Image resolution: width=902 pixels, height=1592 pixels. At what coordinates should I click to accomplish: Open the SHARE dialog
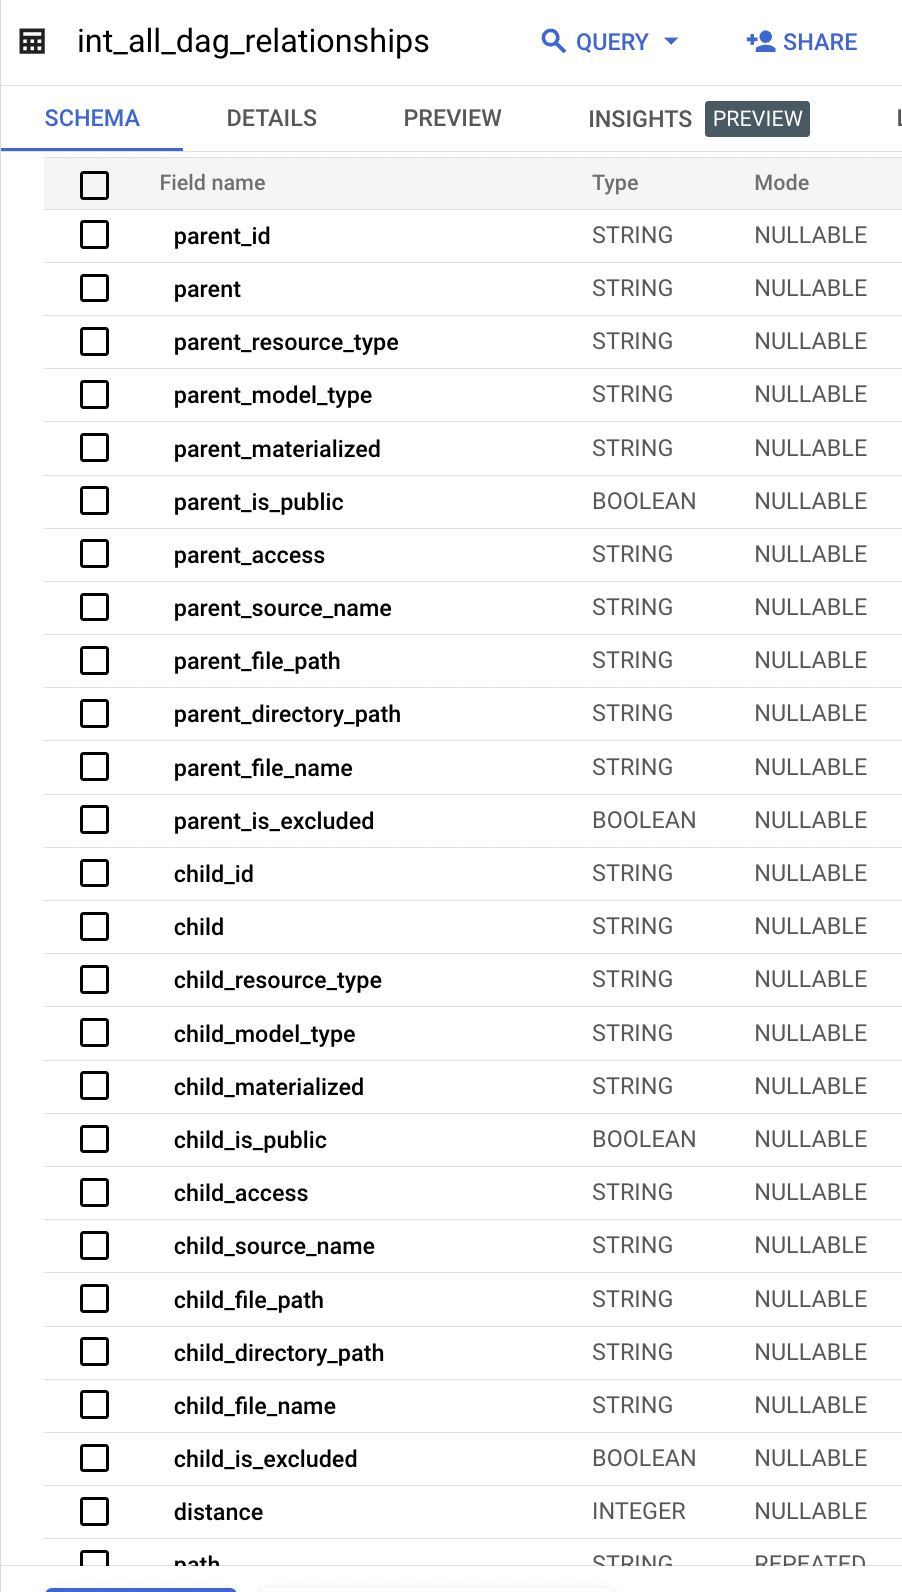click(802, 42)
